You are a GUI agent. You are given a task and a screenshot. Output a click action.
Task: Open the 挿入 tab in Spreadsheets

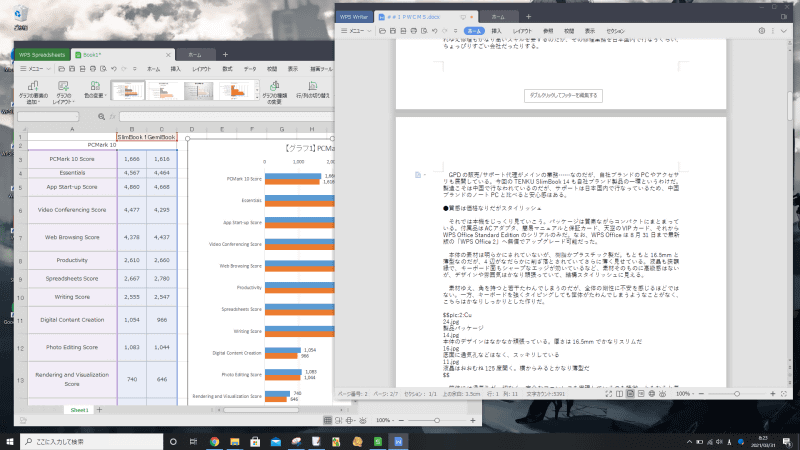point(176,69)
